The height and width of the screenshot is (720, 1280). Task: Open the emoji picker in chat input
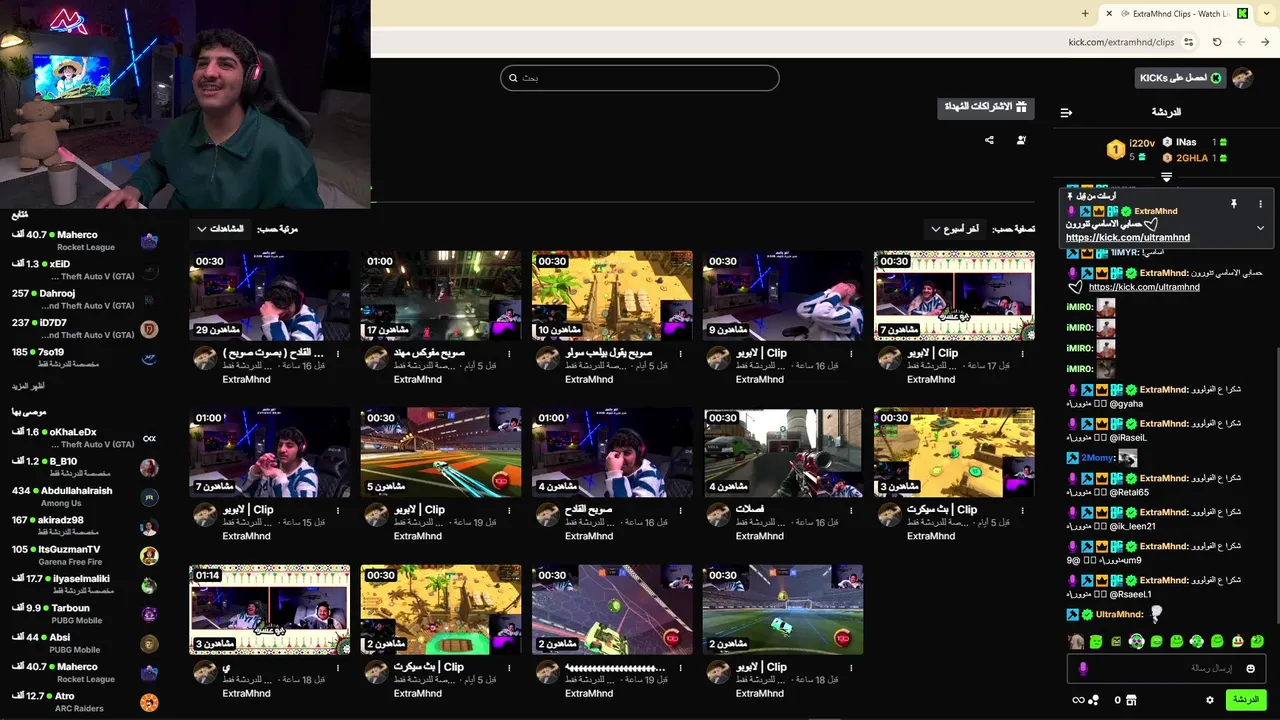click(1250, 668)
